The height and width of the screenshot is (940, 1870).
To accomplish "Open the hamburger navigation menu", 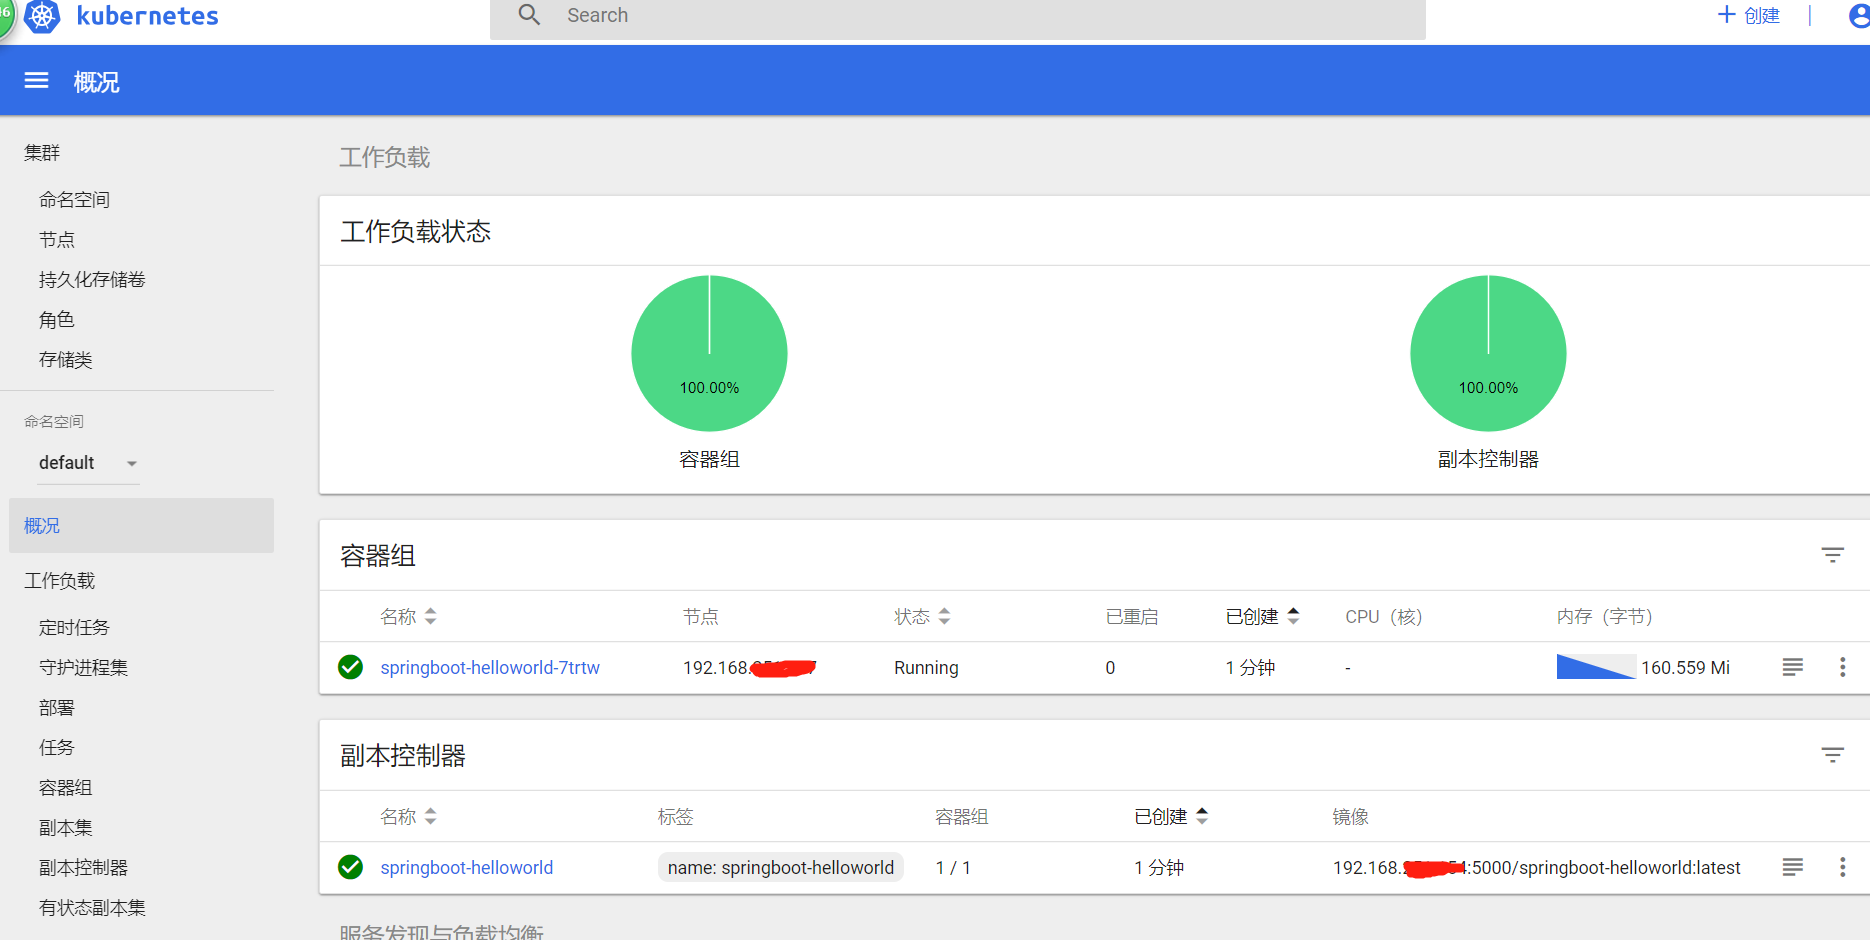I will tap(36, 81).
